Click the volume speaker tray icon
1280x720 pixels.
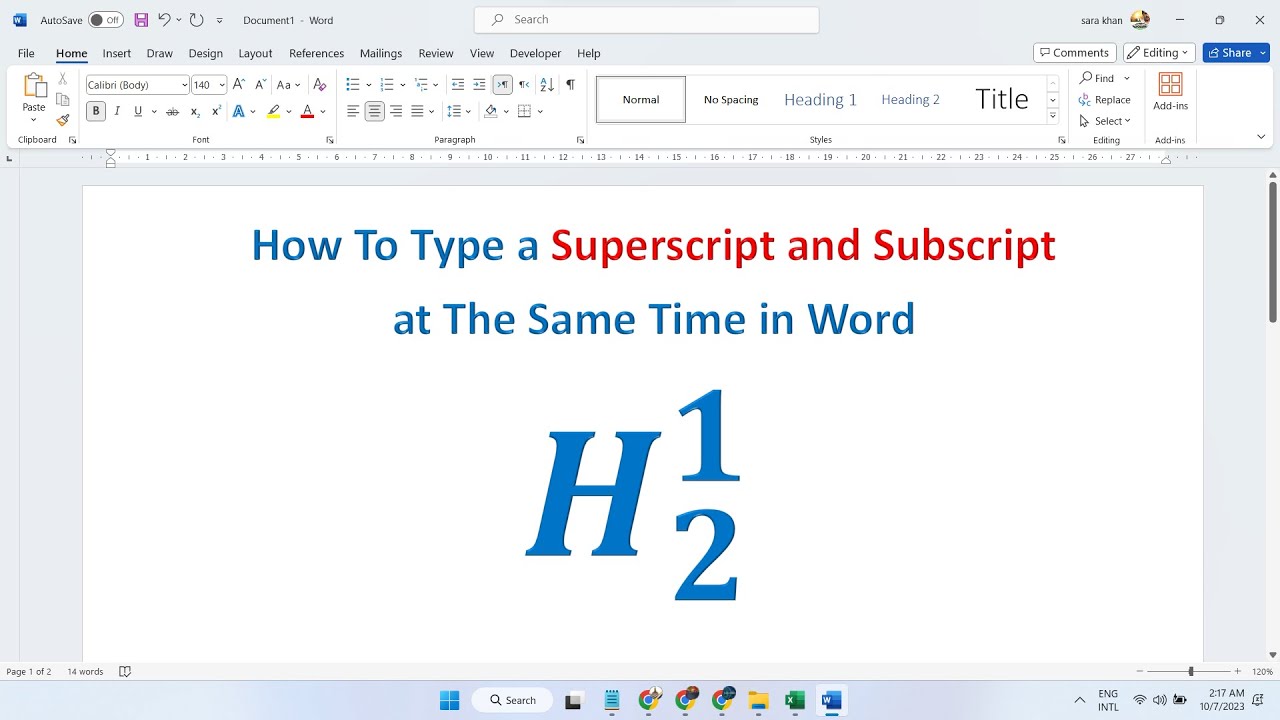point(1160,700)
